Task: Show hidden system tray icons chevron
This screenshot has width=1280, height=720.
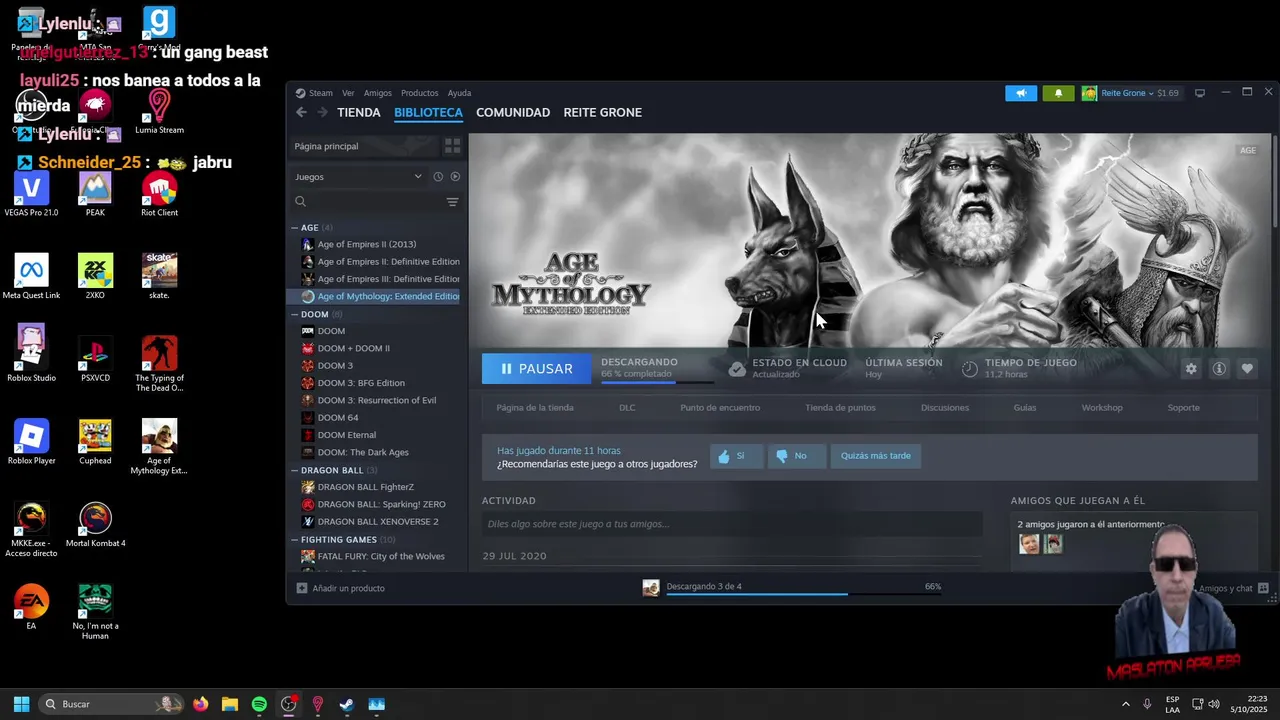Action: point(1125,704)
